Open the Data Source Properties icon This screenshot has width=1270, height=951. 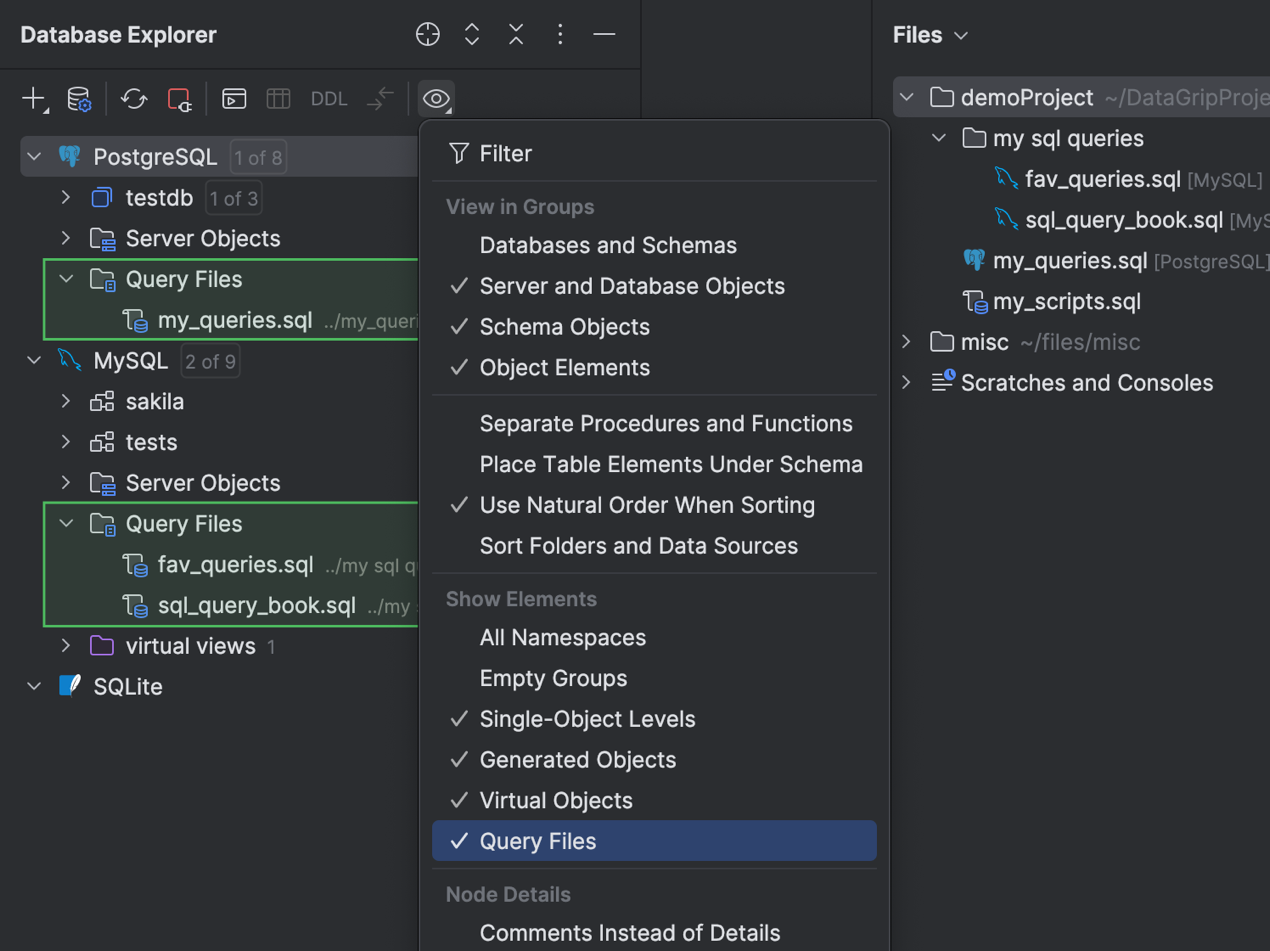pyautogui.click(x=79, y=99)
